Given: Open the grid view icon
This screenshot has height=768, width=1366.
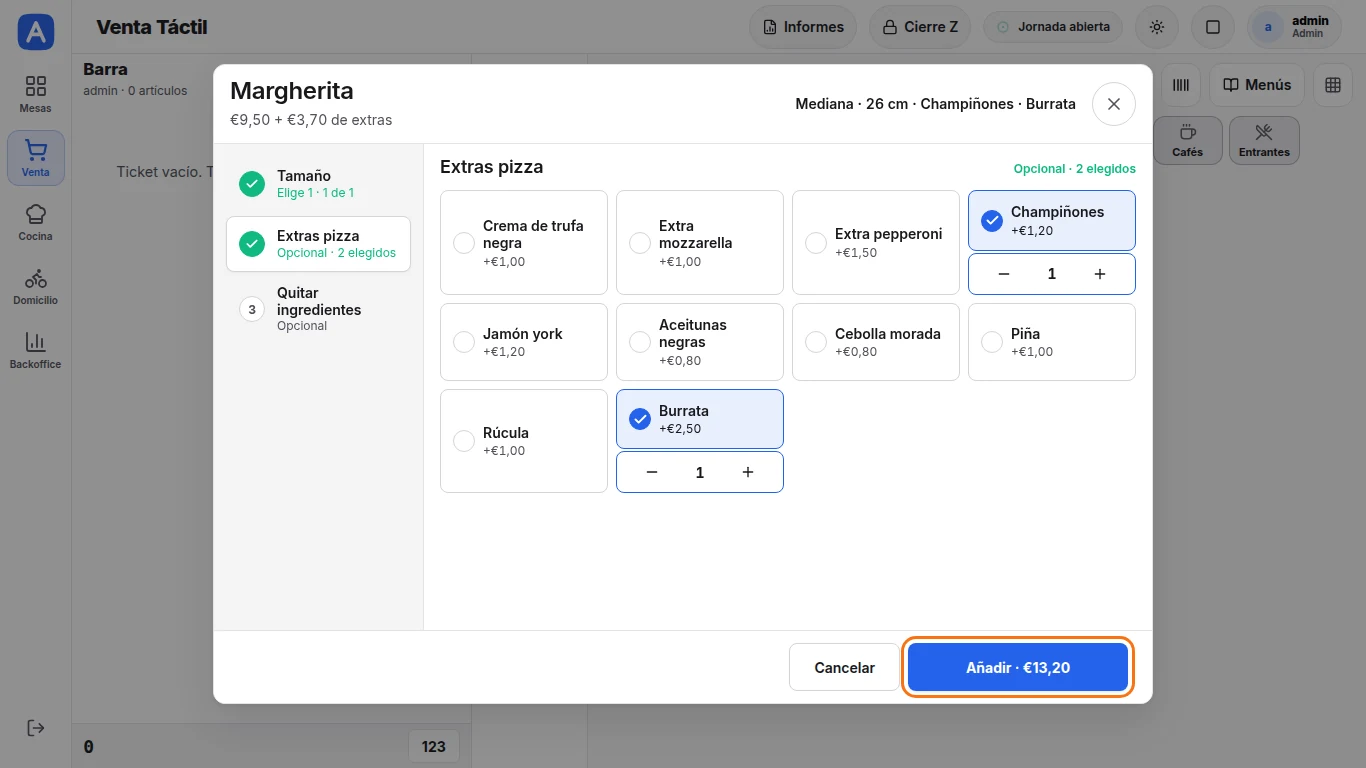Looking at the screenshot, I should [1333, 85].
